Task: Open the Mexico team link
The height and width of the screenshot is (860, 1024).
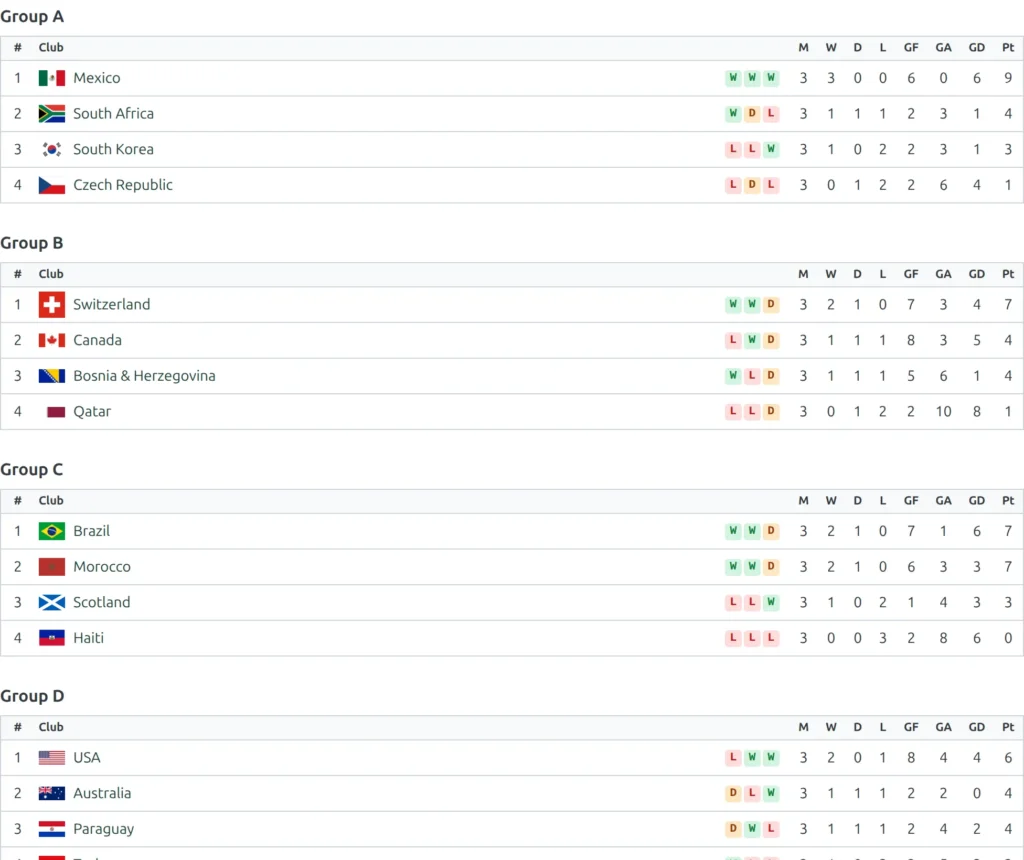Action: coord(97,78)
